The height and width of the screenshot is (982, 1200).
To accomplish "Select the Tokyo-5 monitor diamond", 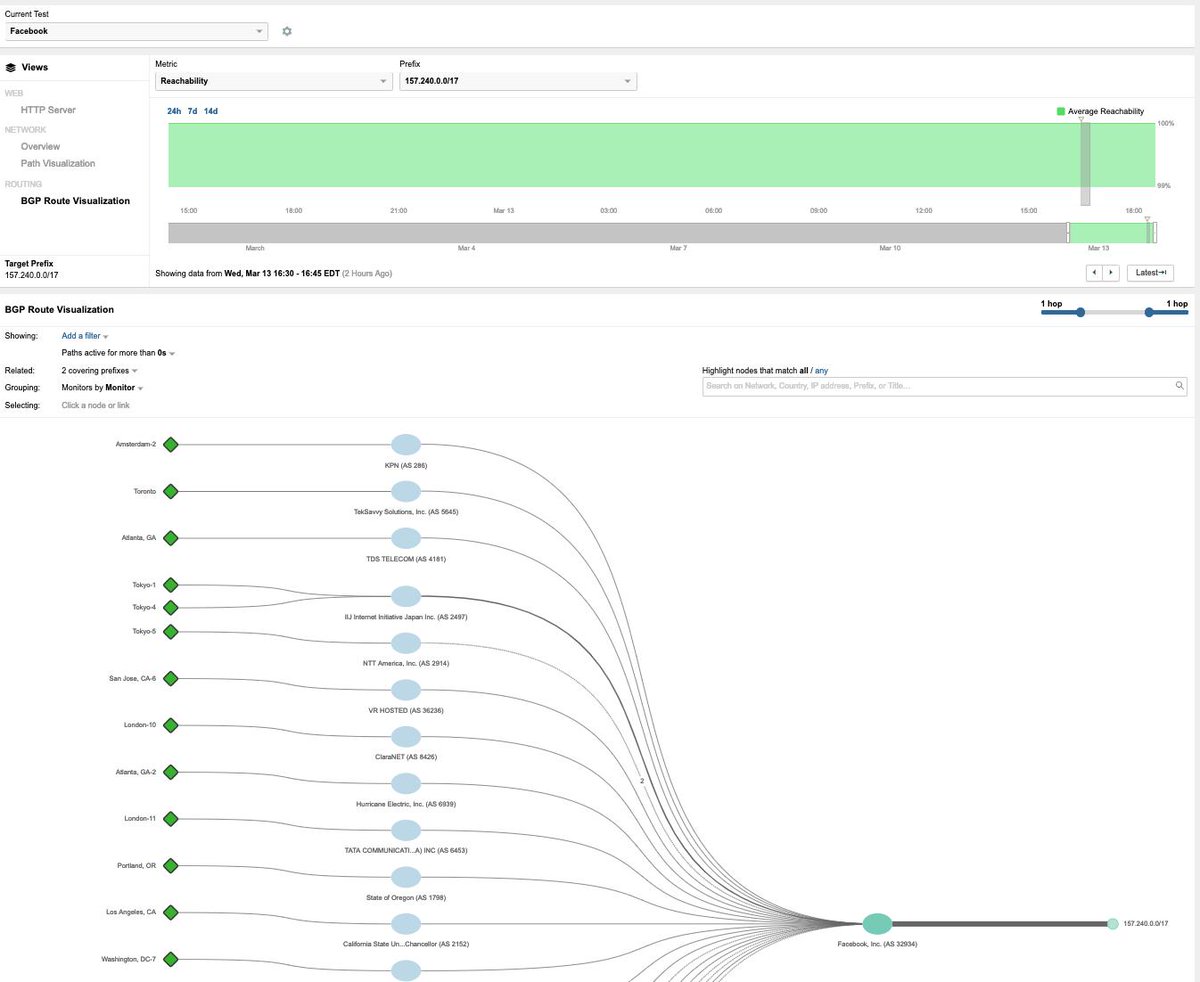I will pyautogui.click(x=170, y=631).
